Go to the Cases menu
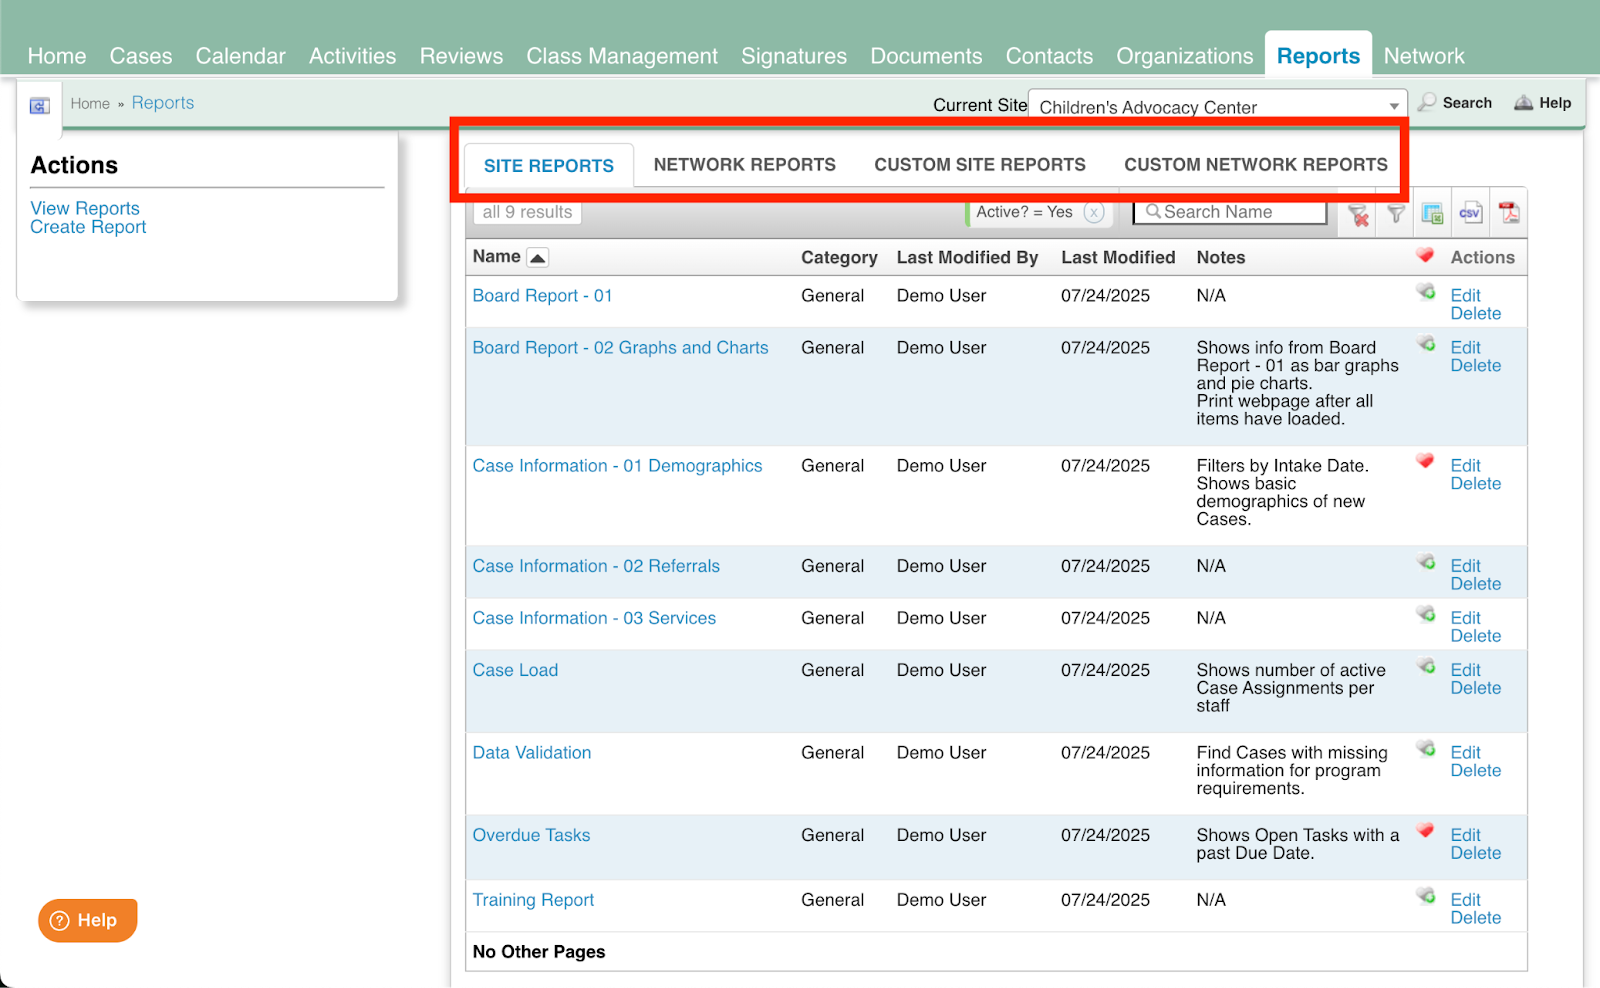1600x988 pixels. click(x=141, y=56)
